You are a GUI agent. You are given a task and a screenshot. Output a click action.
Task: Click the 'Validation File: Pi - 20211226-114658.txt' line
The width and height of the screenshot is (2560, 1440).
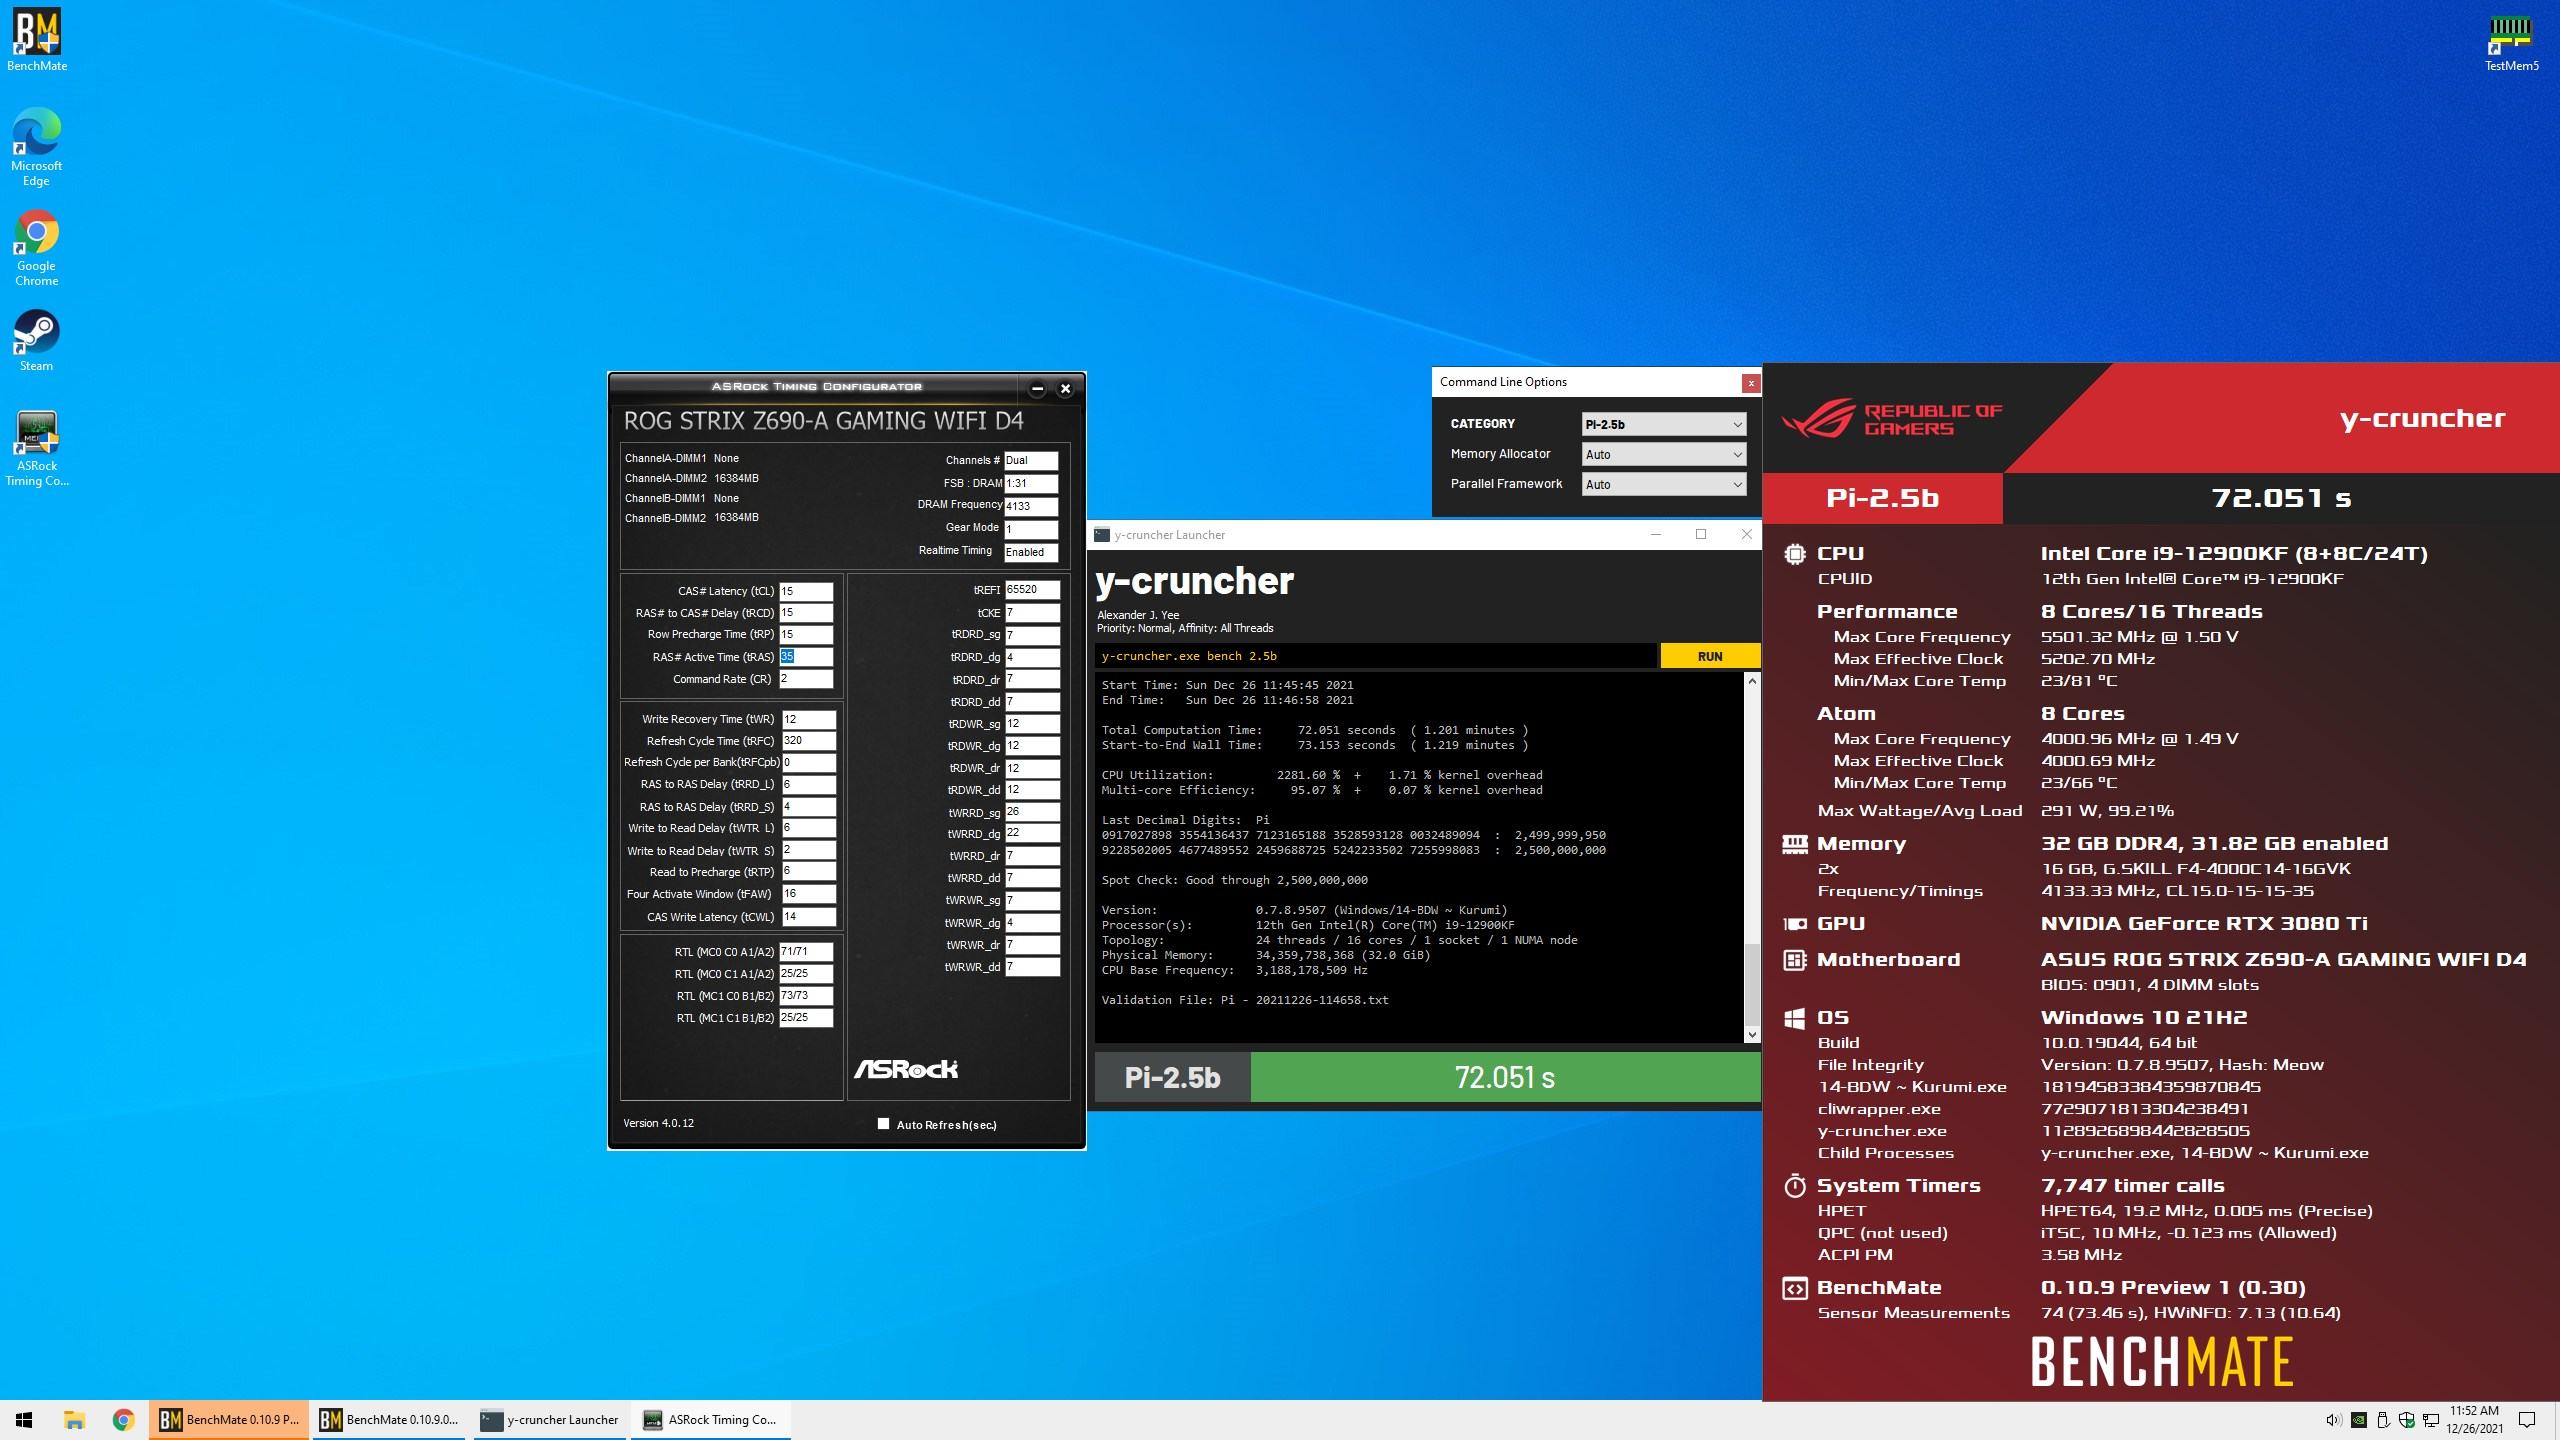[x=1245, y=1000]
